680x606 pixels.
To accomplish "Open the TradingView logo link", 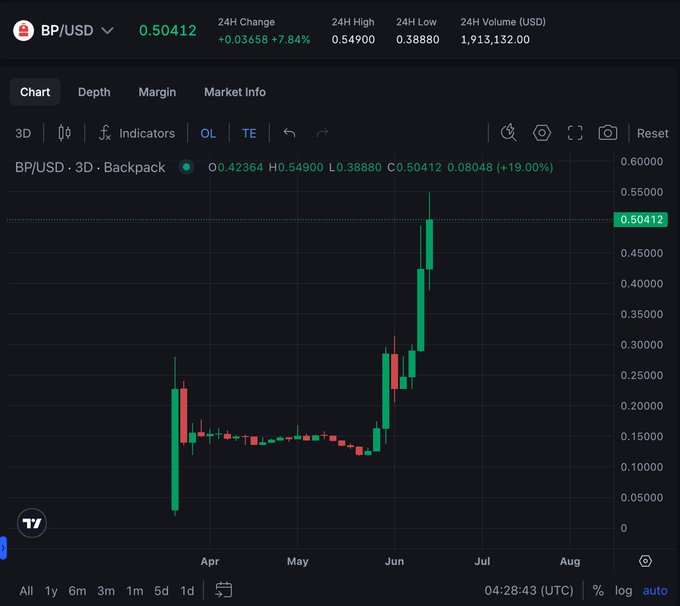I will coord(32,523).
